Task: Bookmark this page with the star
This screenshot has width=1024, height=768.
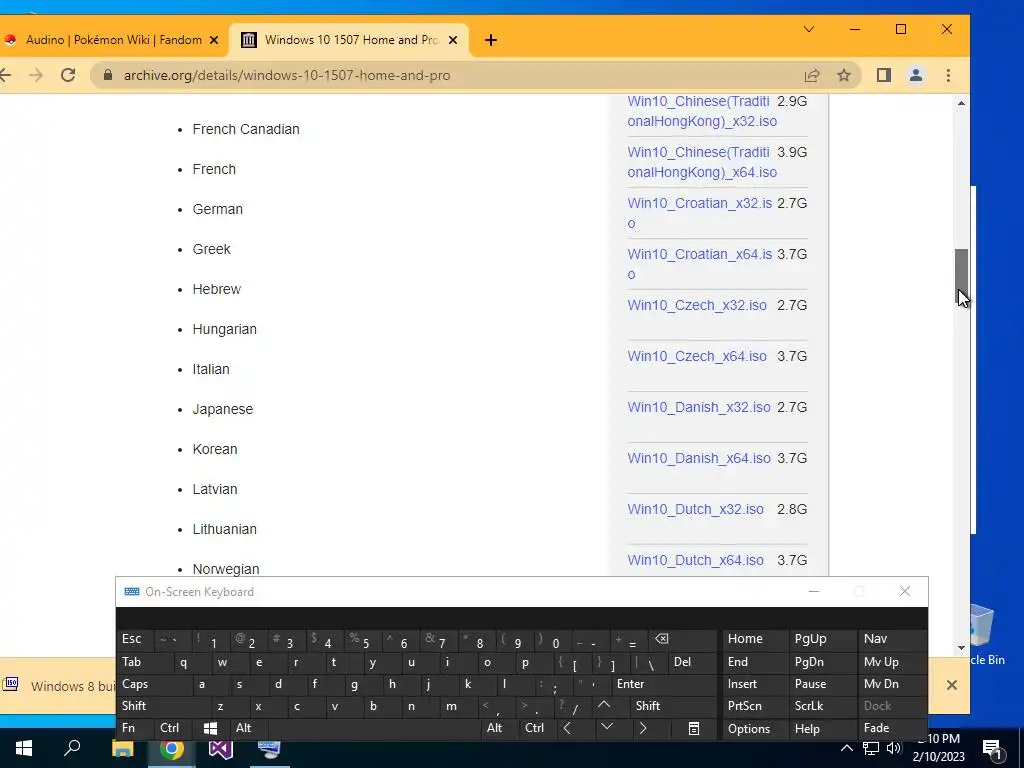Action: click(844, 75)
